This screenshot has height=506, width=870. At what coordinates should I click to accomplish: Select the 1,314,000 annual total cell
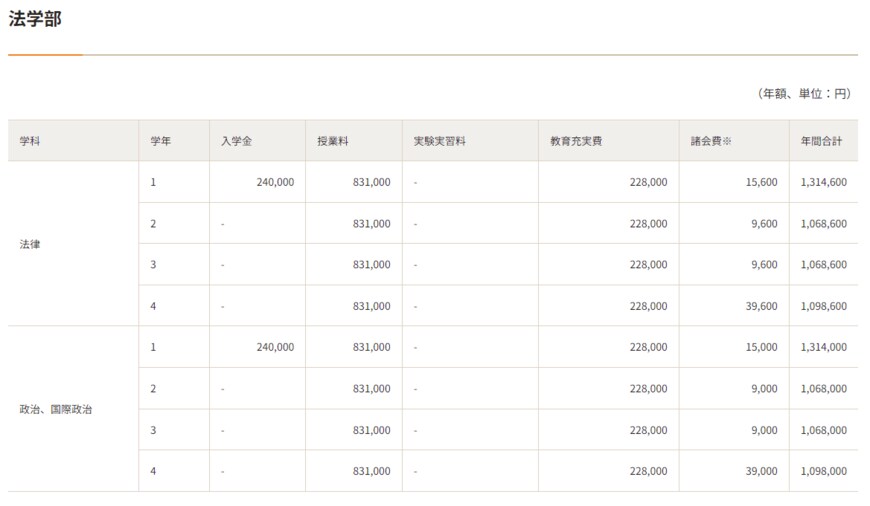[x=823, y=347]
